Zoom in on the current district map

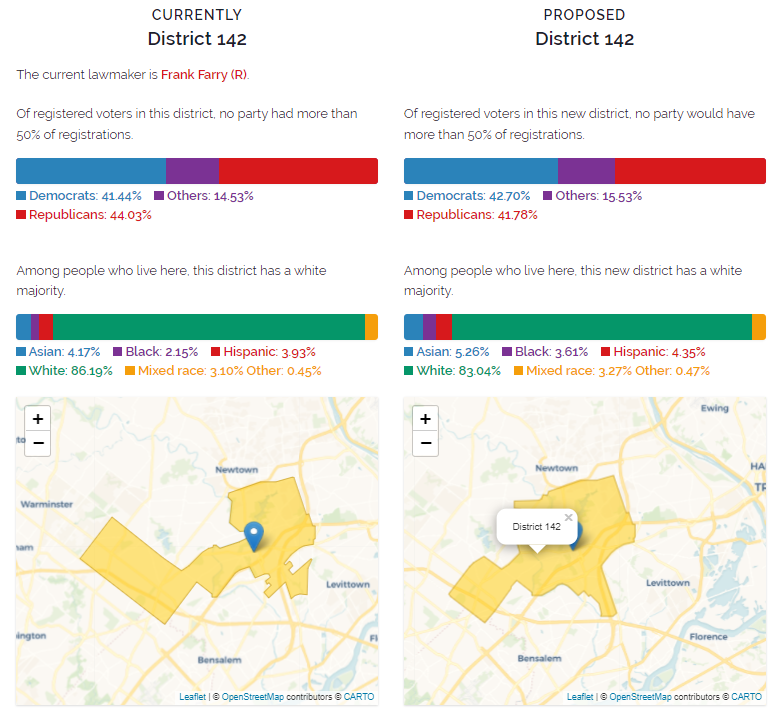coord(37,419)
